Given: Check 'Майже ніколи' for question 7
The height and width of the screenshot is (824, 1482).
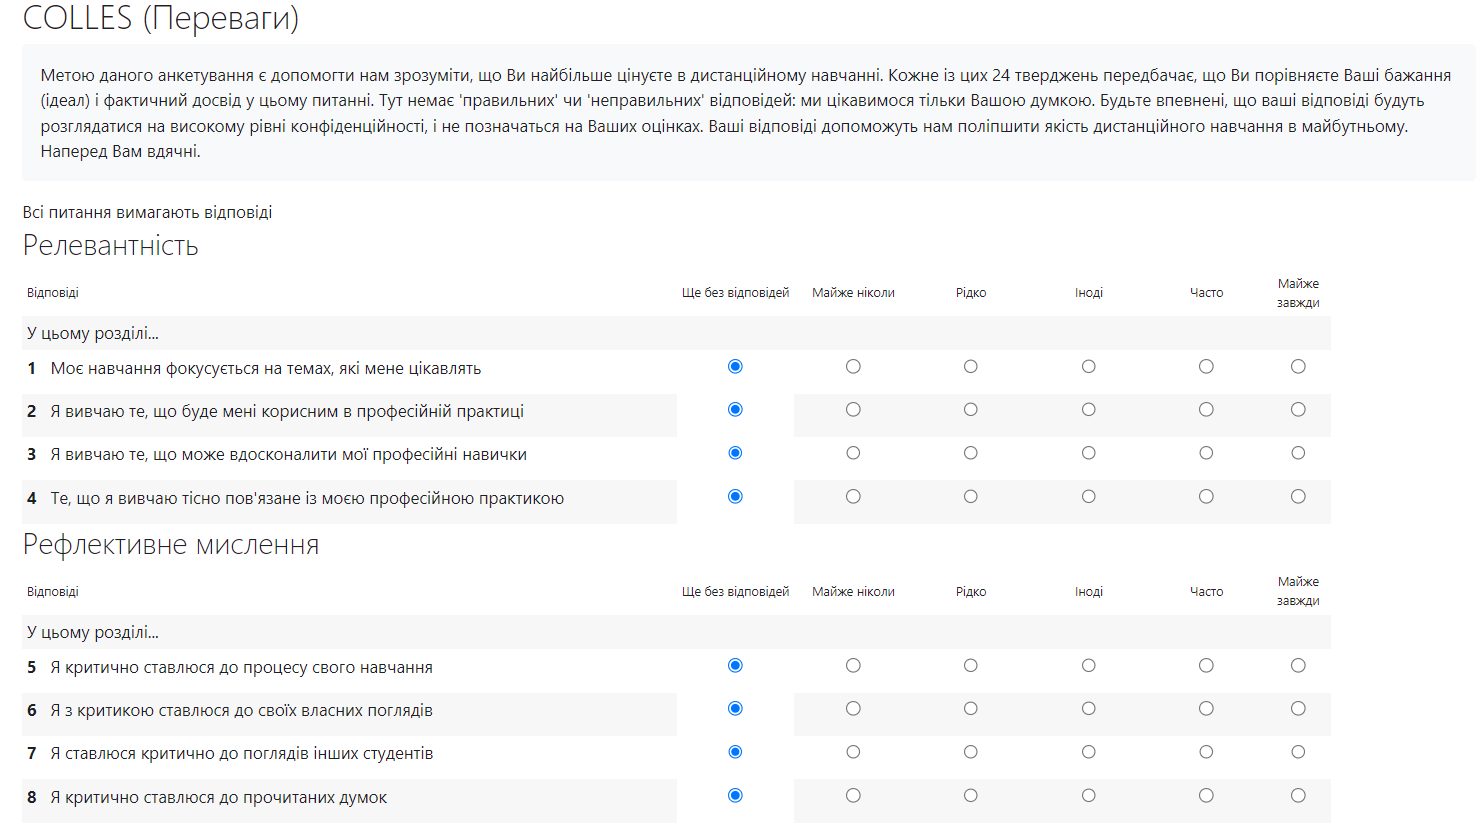Looking at the screenshot, I should [x=853, y=752].
